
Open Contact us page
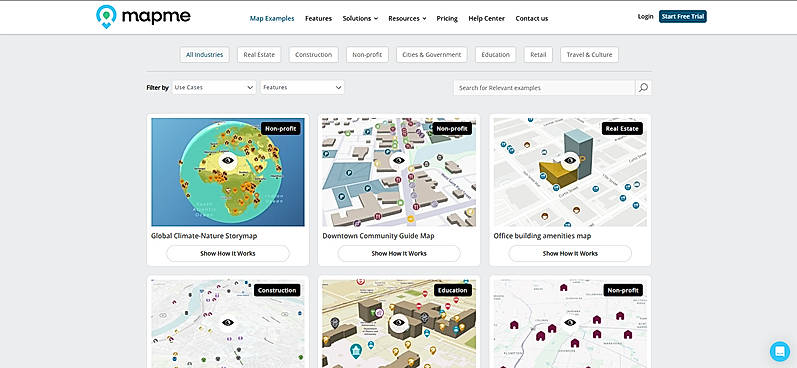532,18
